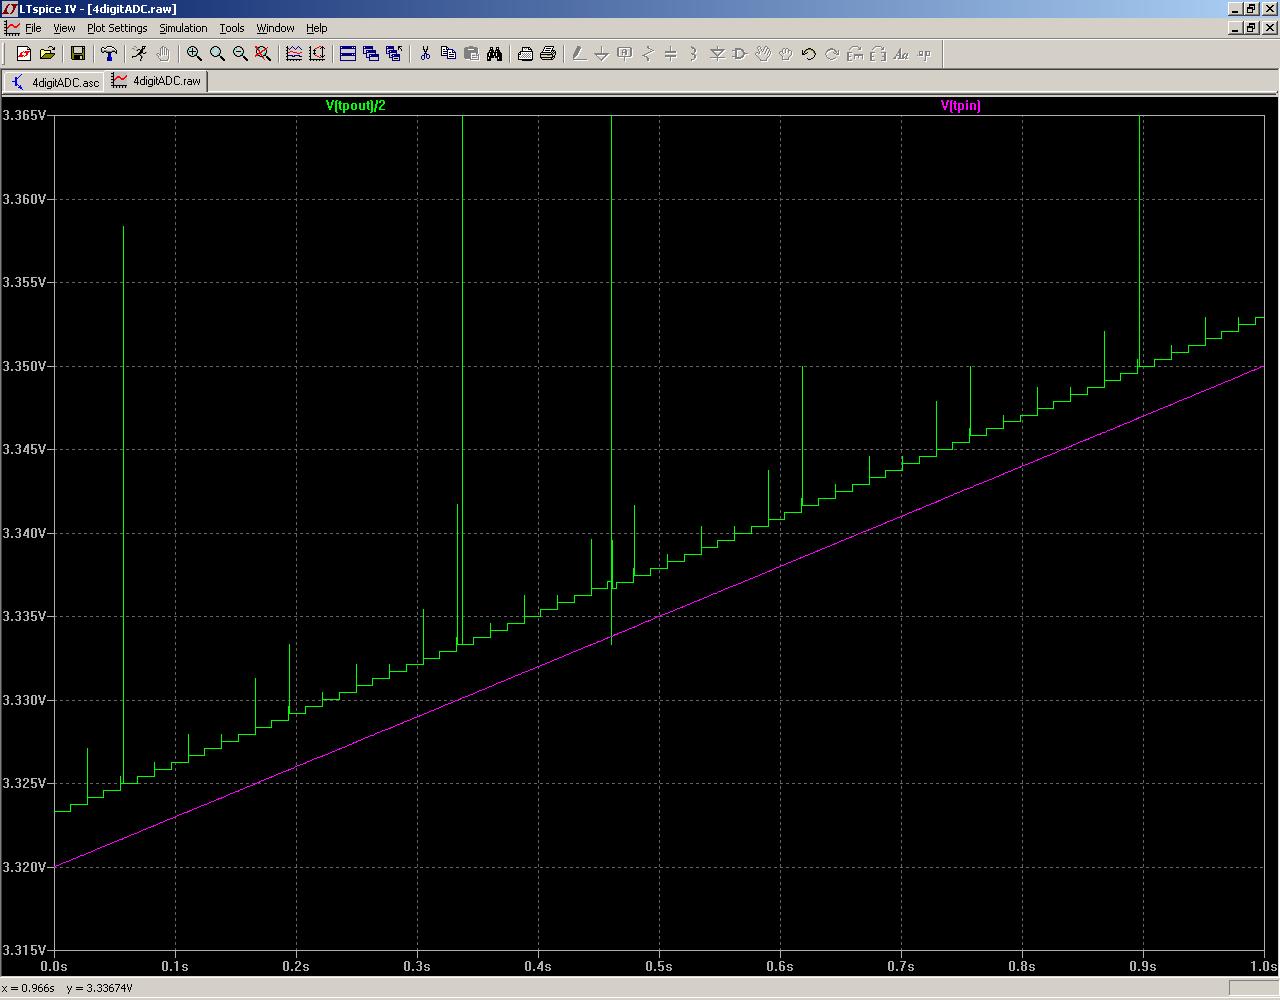Open the Window menu
The width and height of the screenshot is (1280, 1000).
pyautogui.click(x=275, y=28)
